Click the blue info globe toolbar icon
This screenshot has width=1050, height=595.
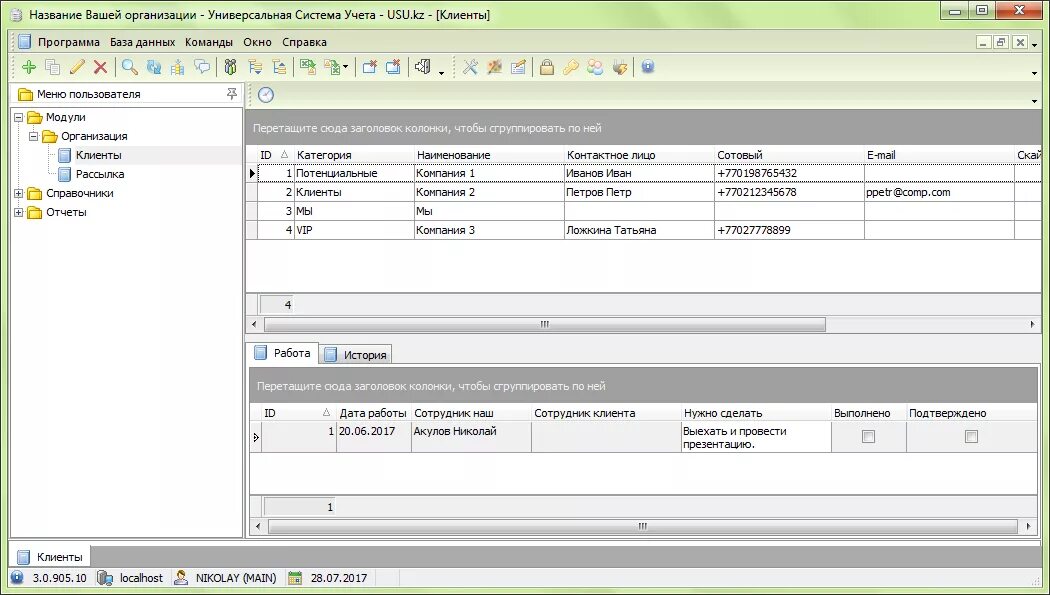[x=648, y=67]
